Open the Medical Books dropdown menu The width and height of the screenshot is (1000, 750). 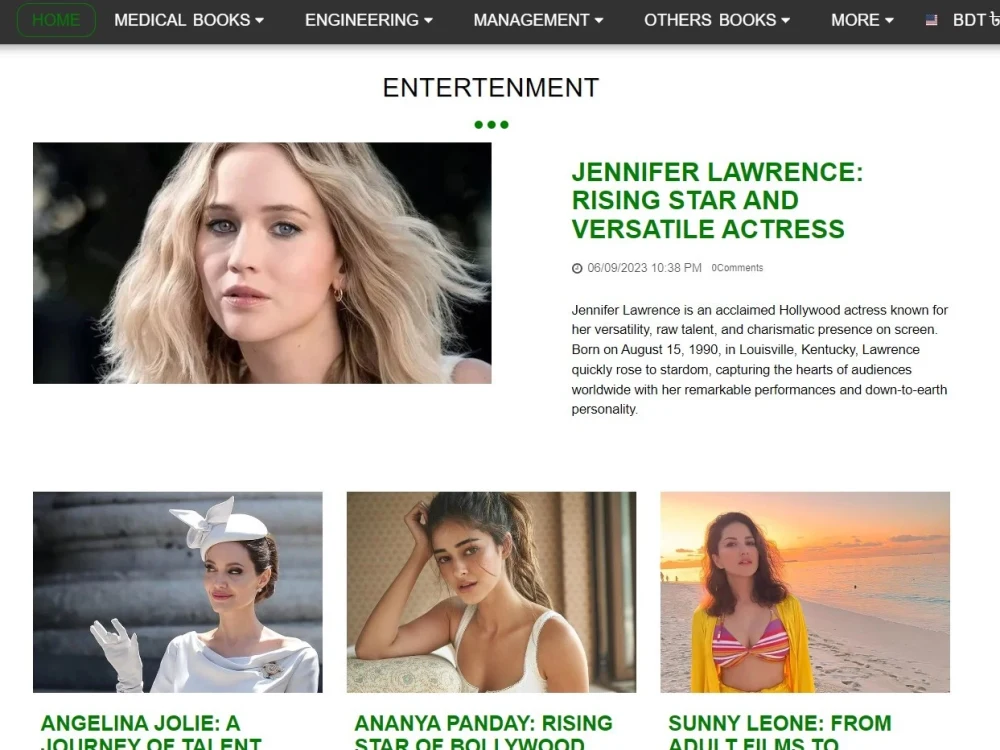coord(189,20)
